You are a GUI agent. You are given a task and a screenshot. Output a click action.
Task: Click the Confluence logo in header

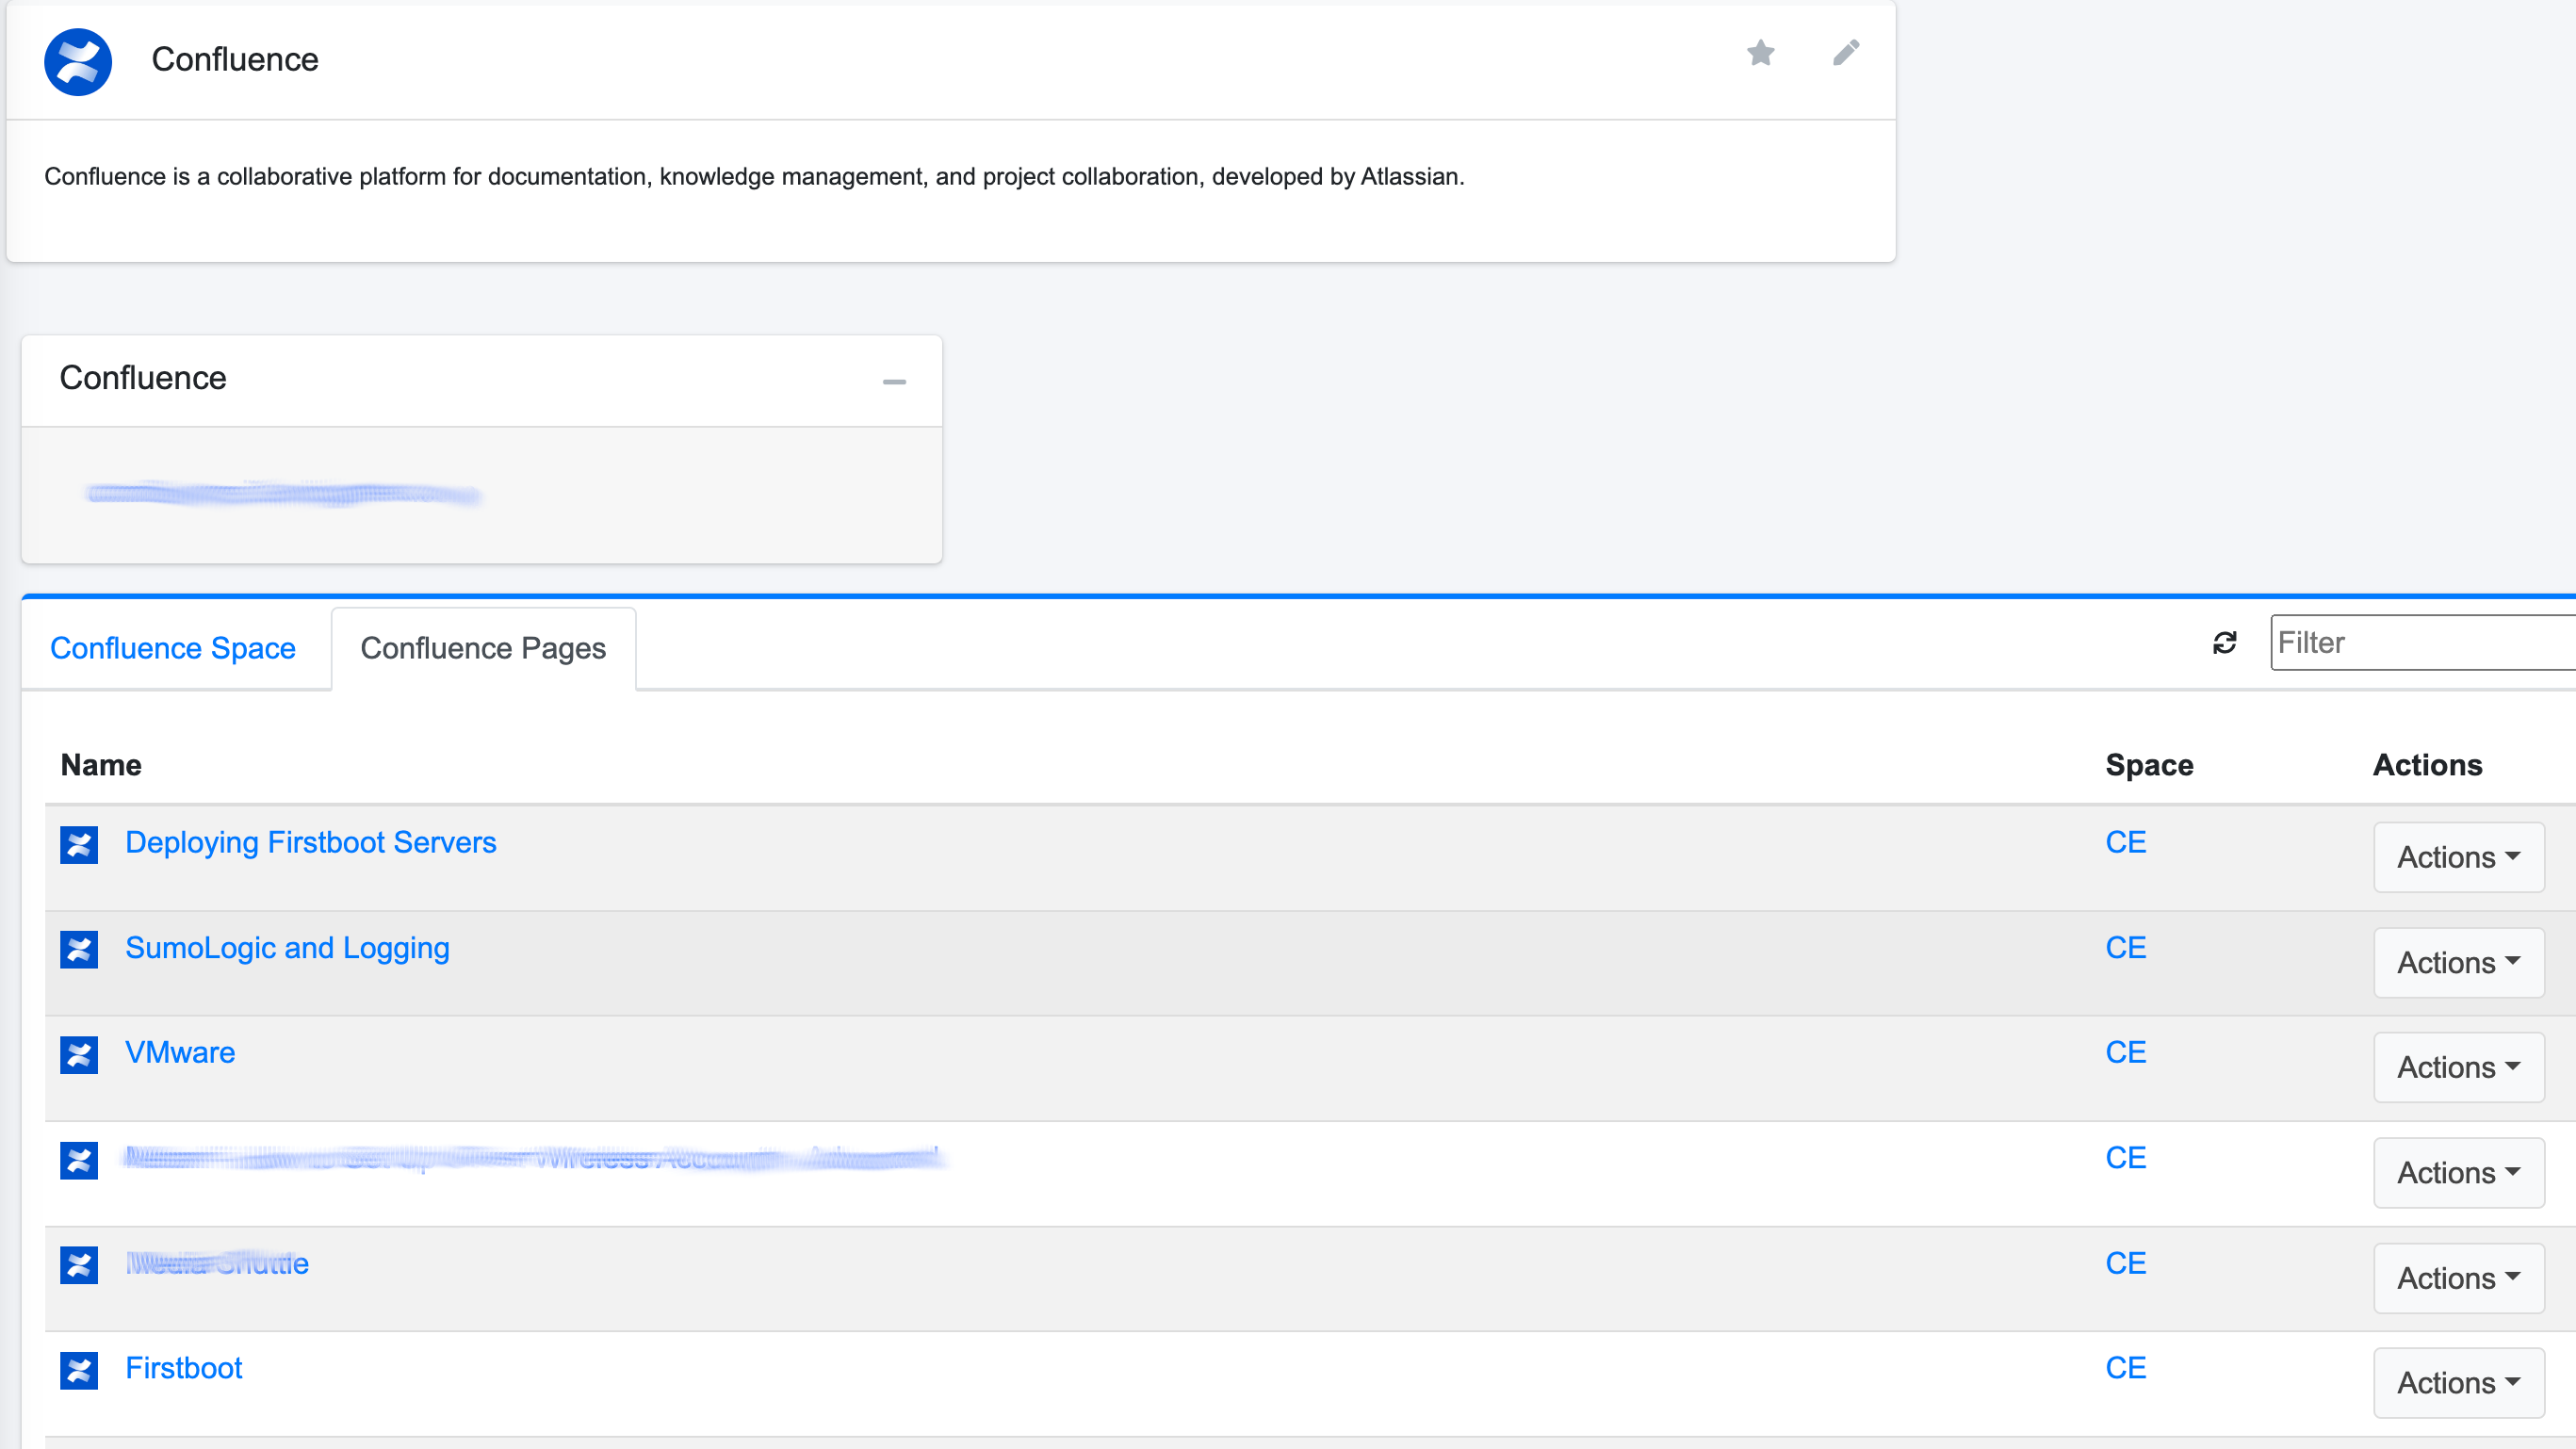(78, 62)
